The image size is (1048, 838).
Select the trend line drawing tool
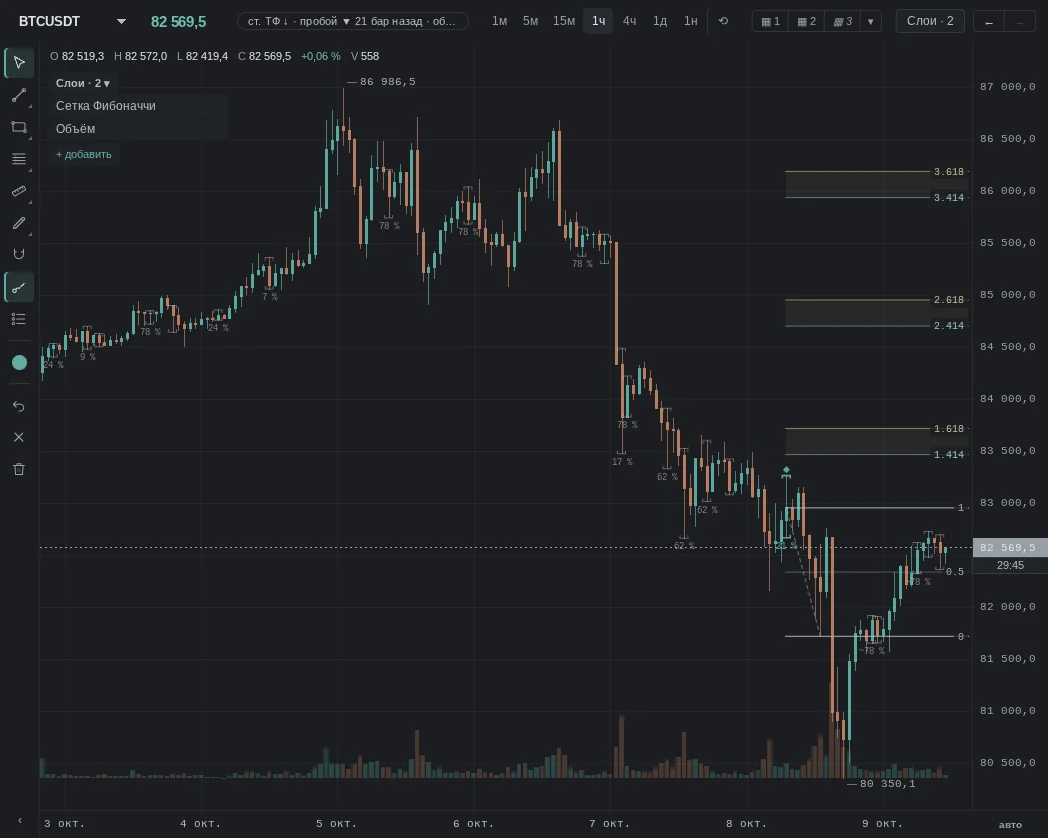click(19, 95)
